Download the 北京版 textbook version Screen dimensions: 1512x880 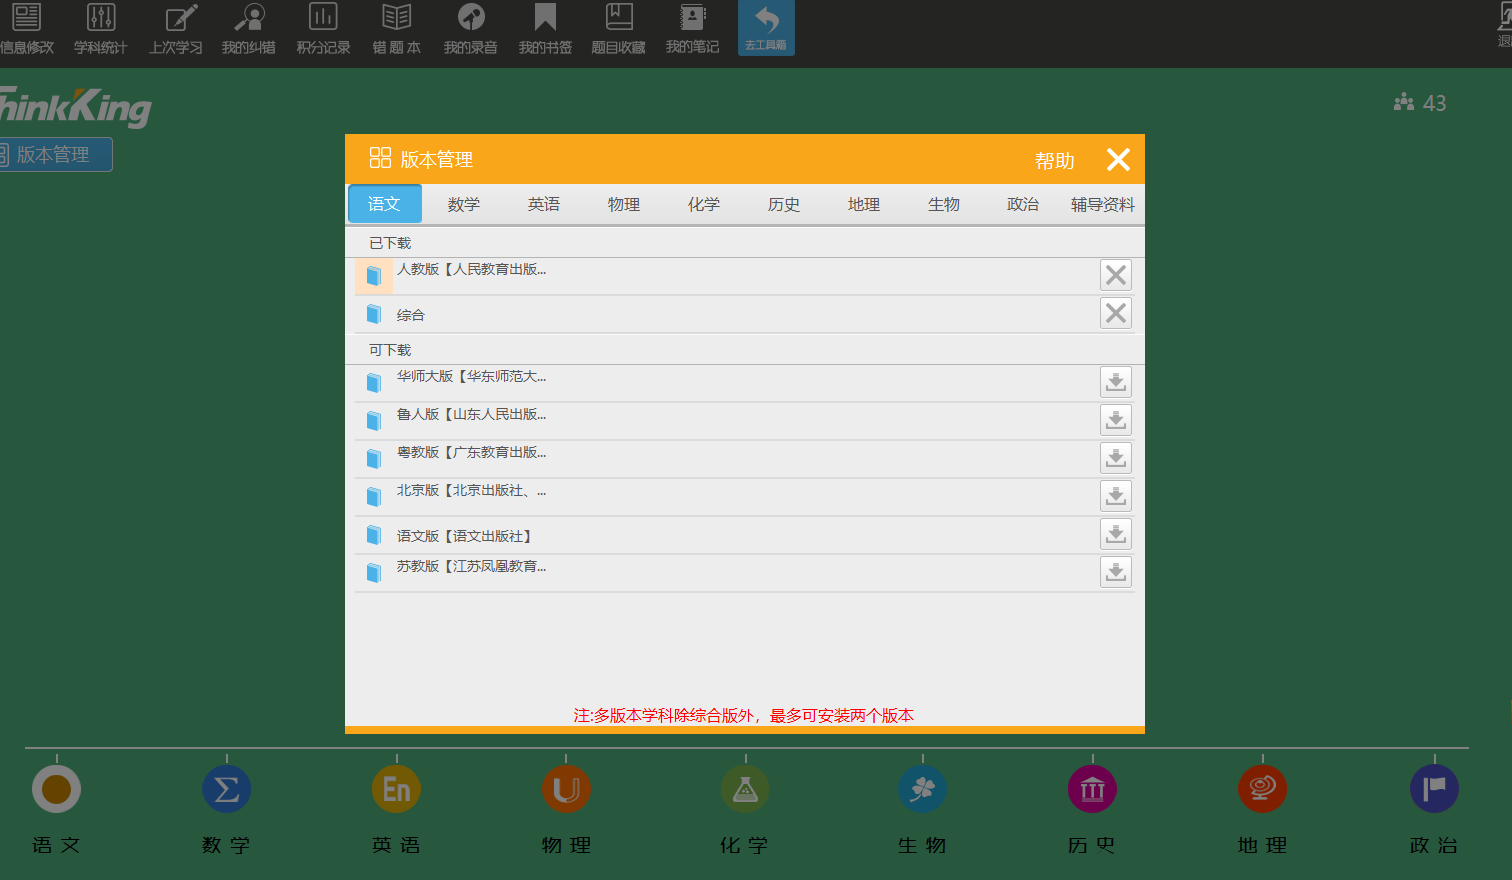pos(1115,496)
